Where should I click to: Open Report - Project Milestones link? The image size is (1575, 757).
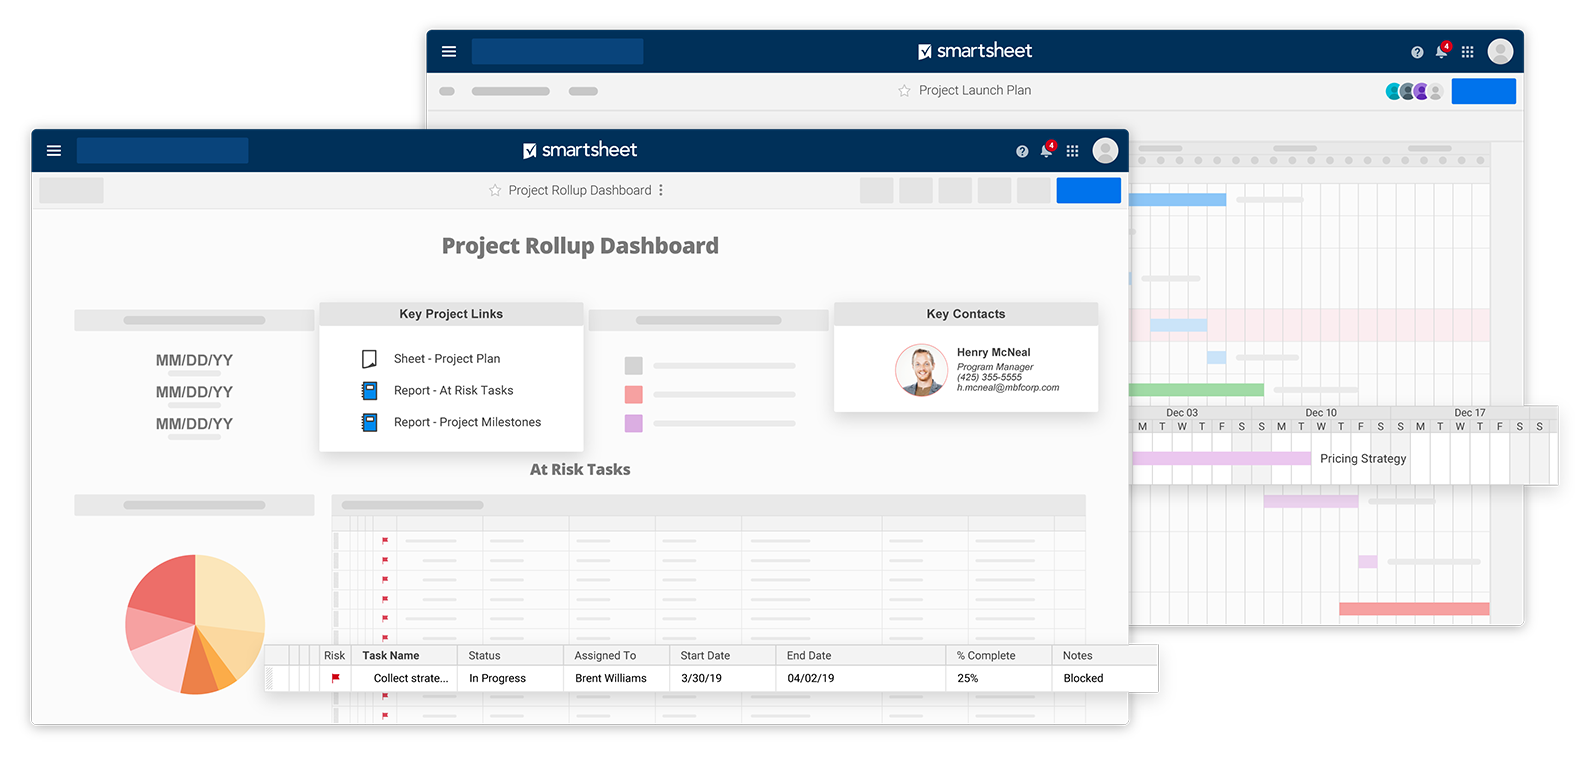point(467,423)
